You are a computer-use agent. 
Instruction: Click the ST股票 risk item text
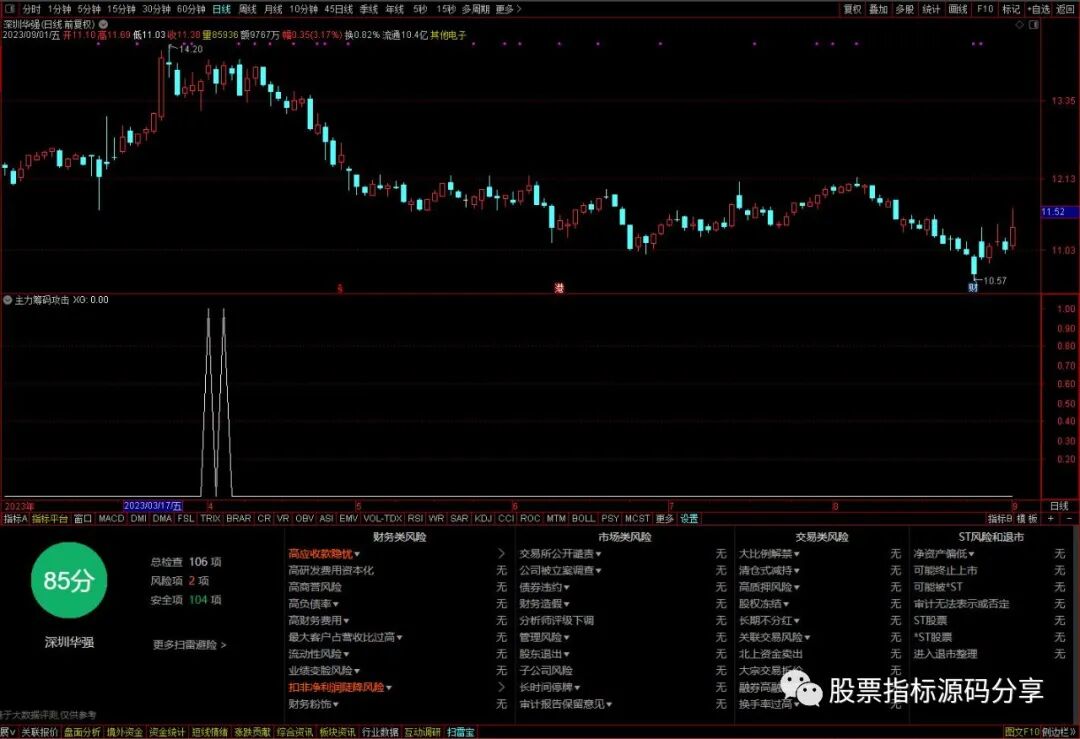[930, 621]
